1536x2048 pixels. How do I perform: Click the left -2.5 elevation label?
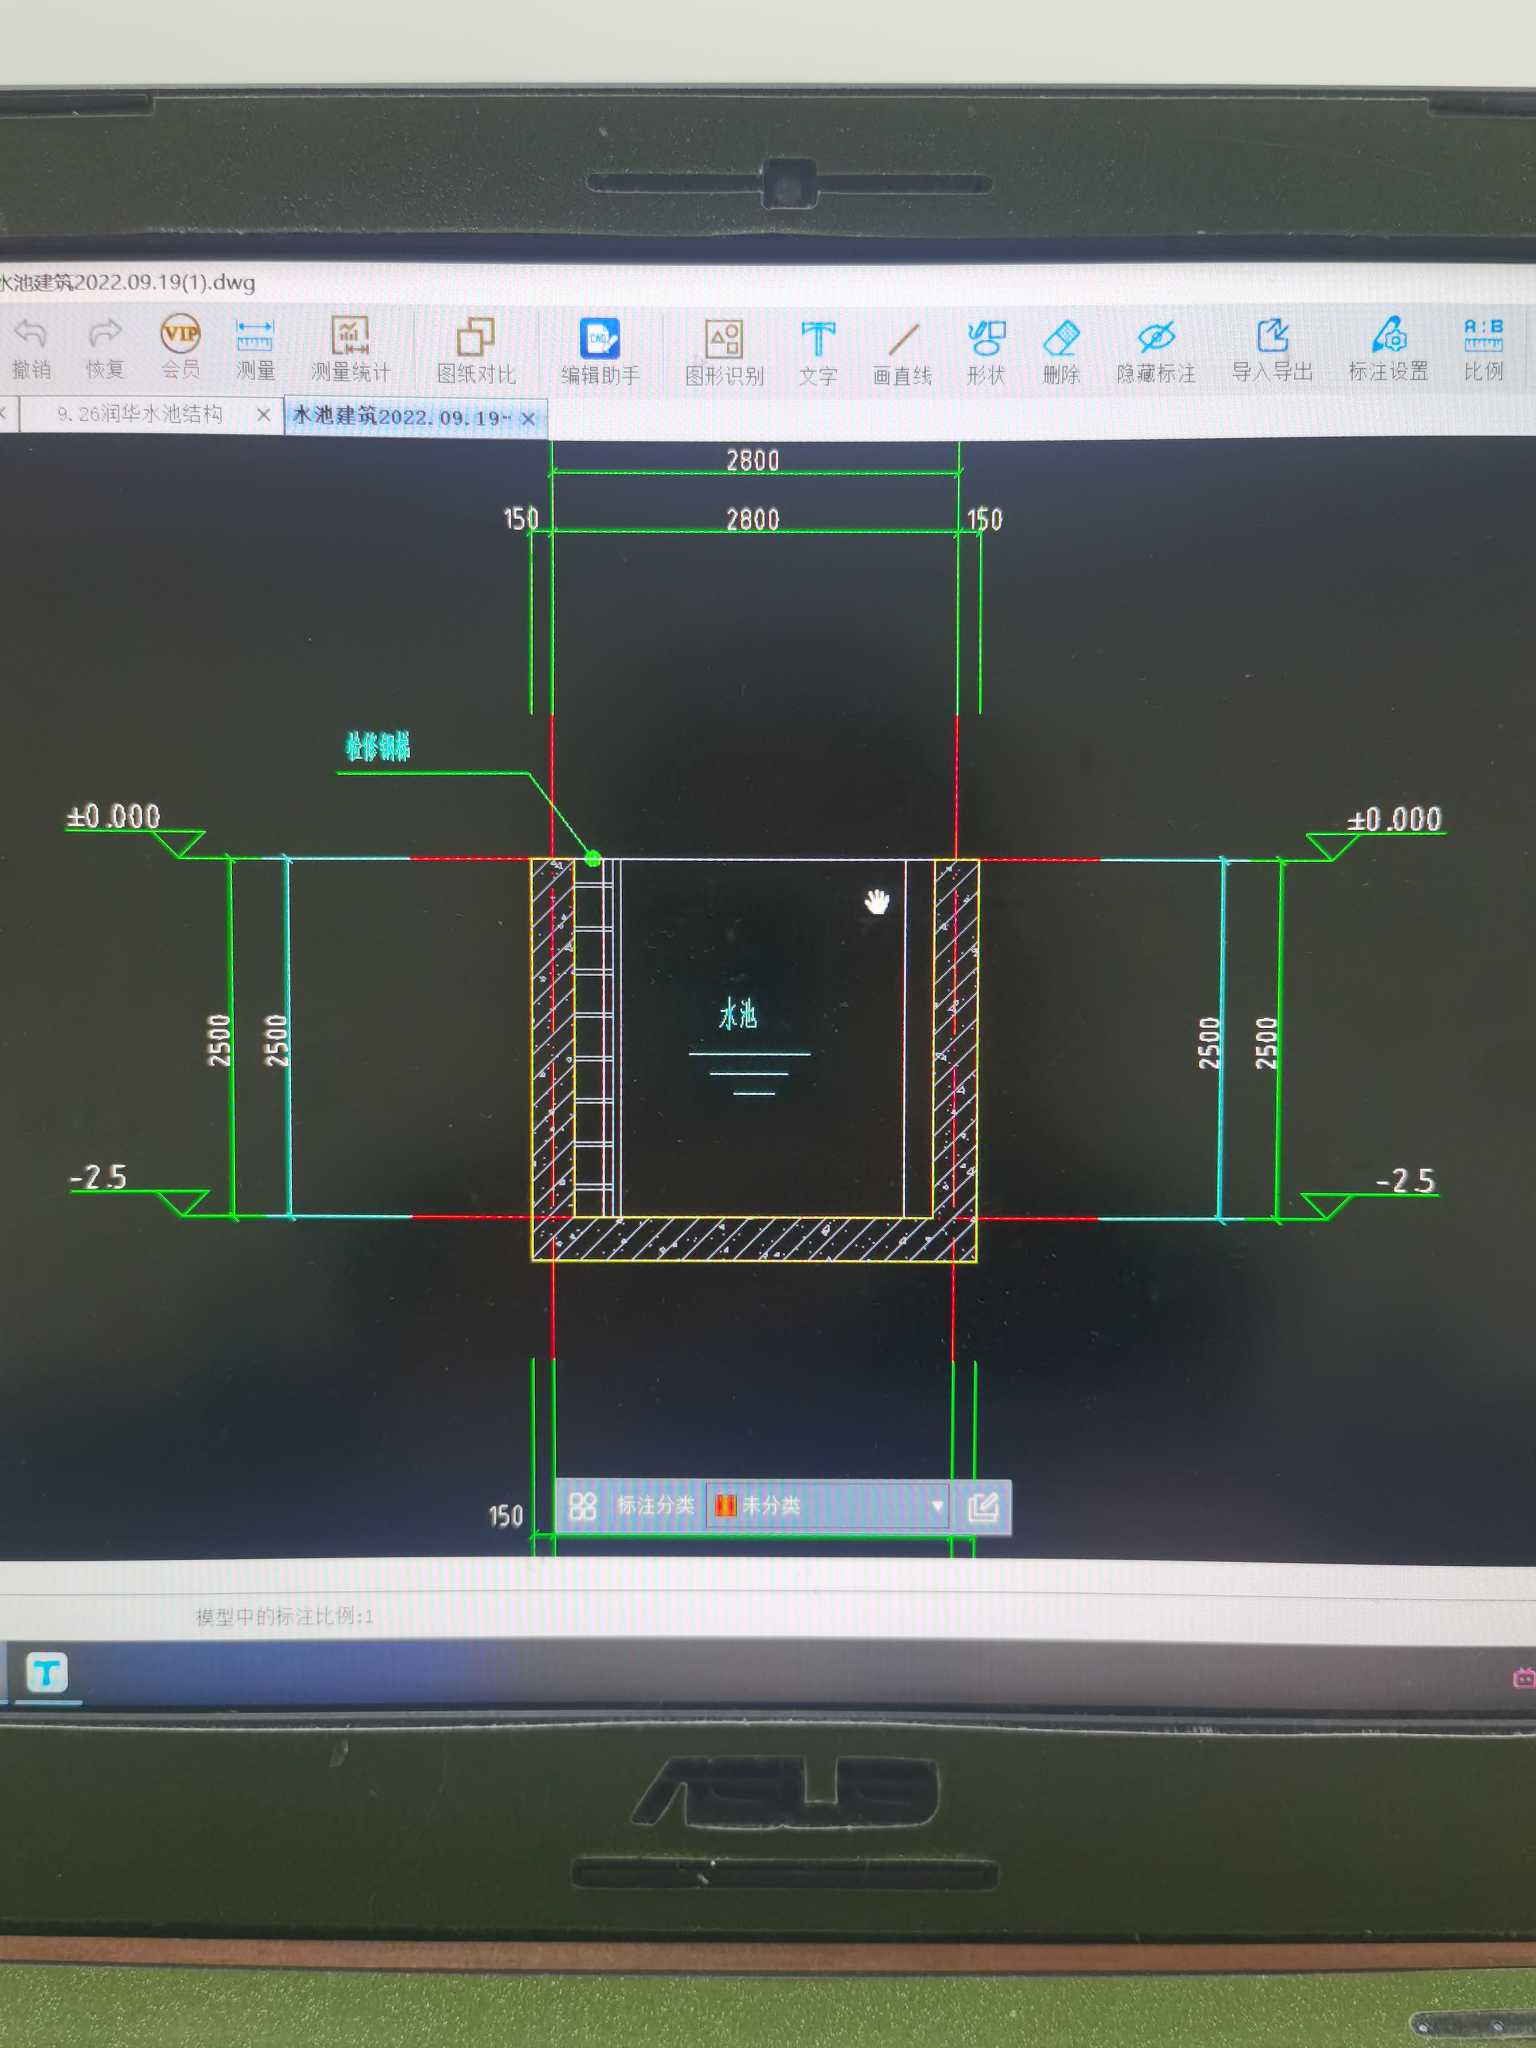tap(98, 1176)
